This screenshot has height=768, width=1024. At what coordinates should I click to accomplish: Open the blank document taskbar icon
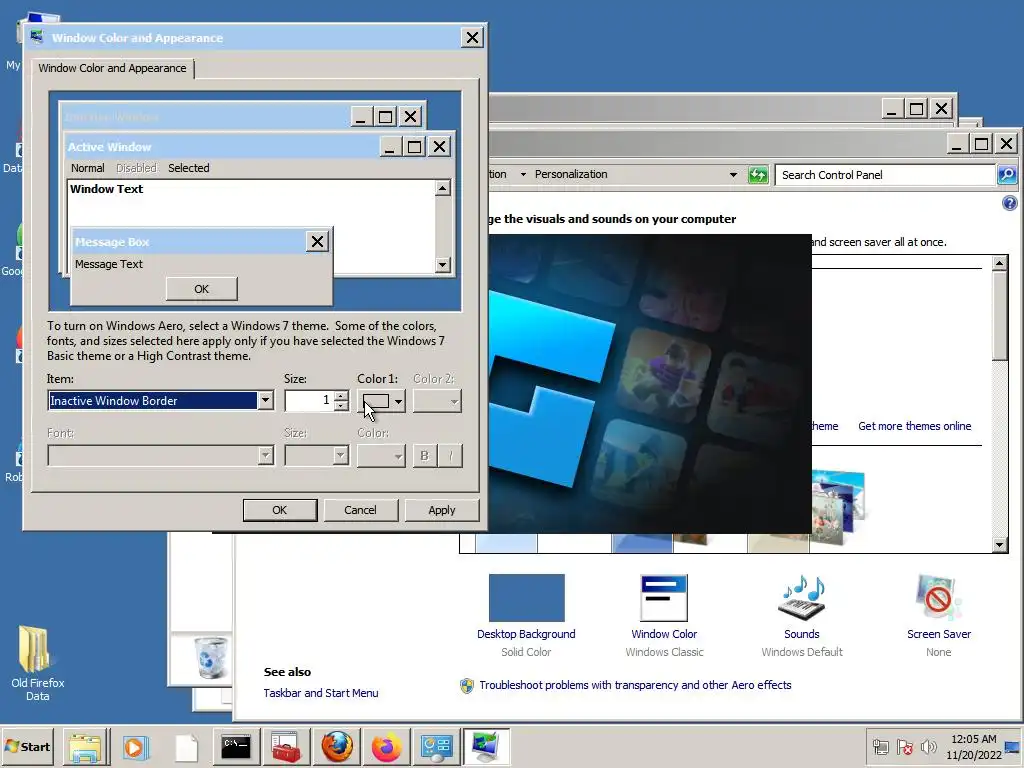coord(186,747)
